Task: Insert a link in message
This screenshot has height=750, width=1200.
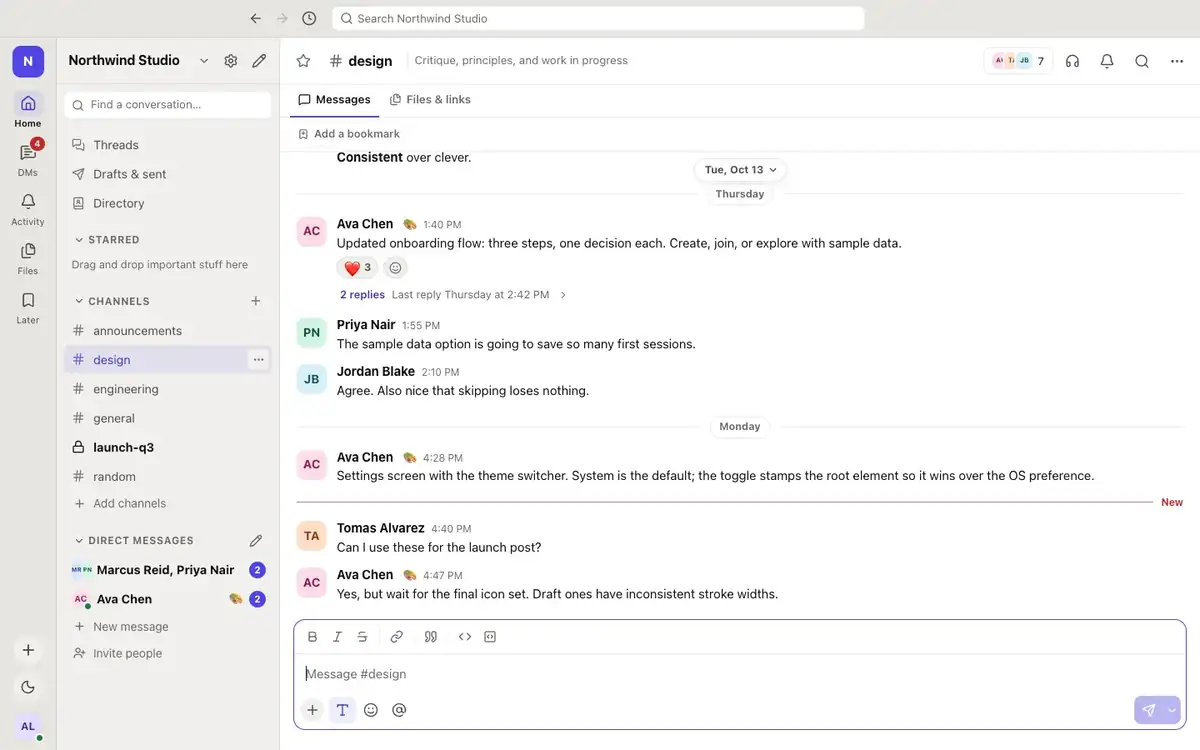Action: coord(396,637)
